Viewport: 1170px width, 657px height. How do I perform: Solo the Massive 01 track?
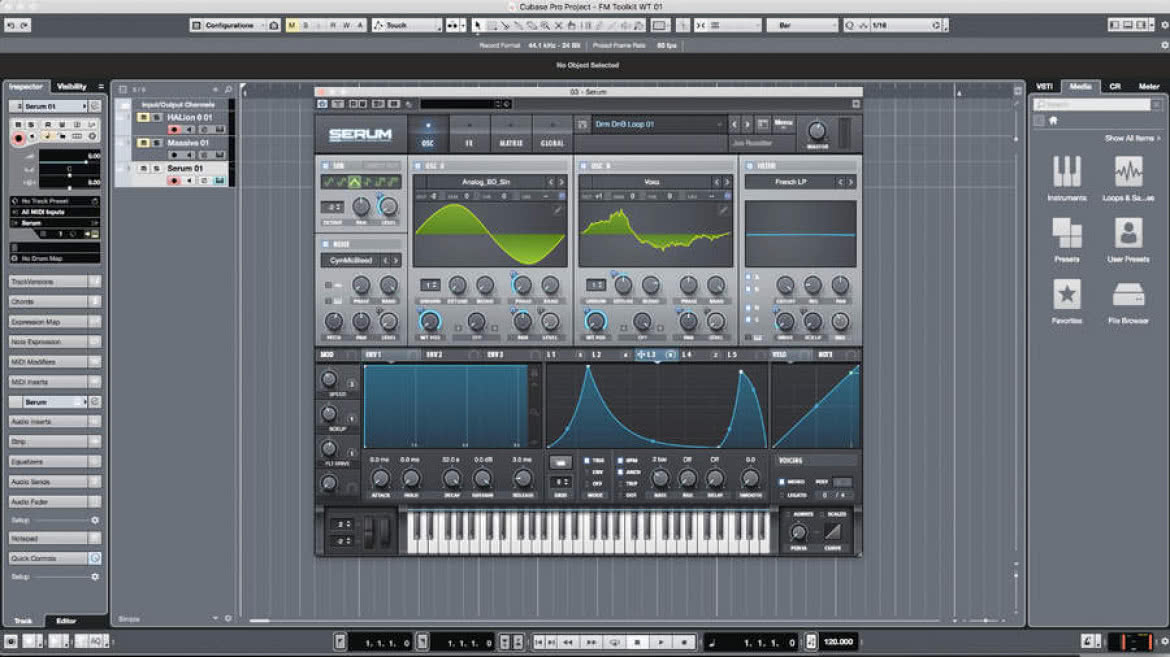tap(157, 143)
